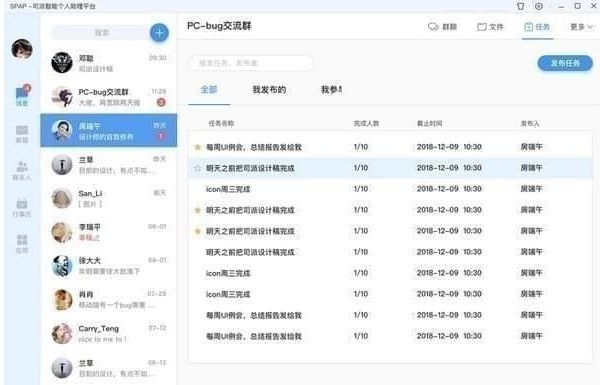Switch to the 我发布的 tab
Image resolution: width=600 pixels, height=385 pixels.
point(269,90)
